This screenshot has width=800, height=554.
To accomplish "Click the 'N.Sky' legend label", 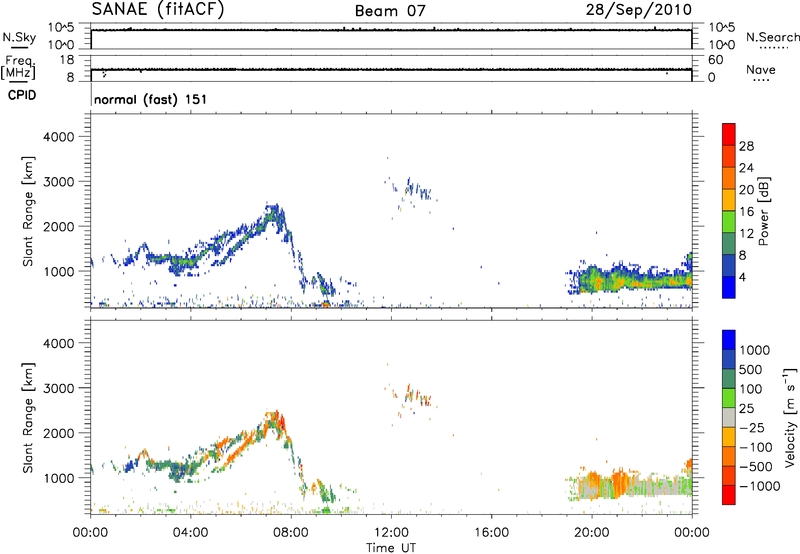I will [19, 37].
